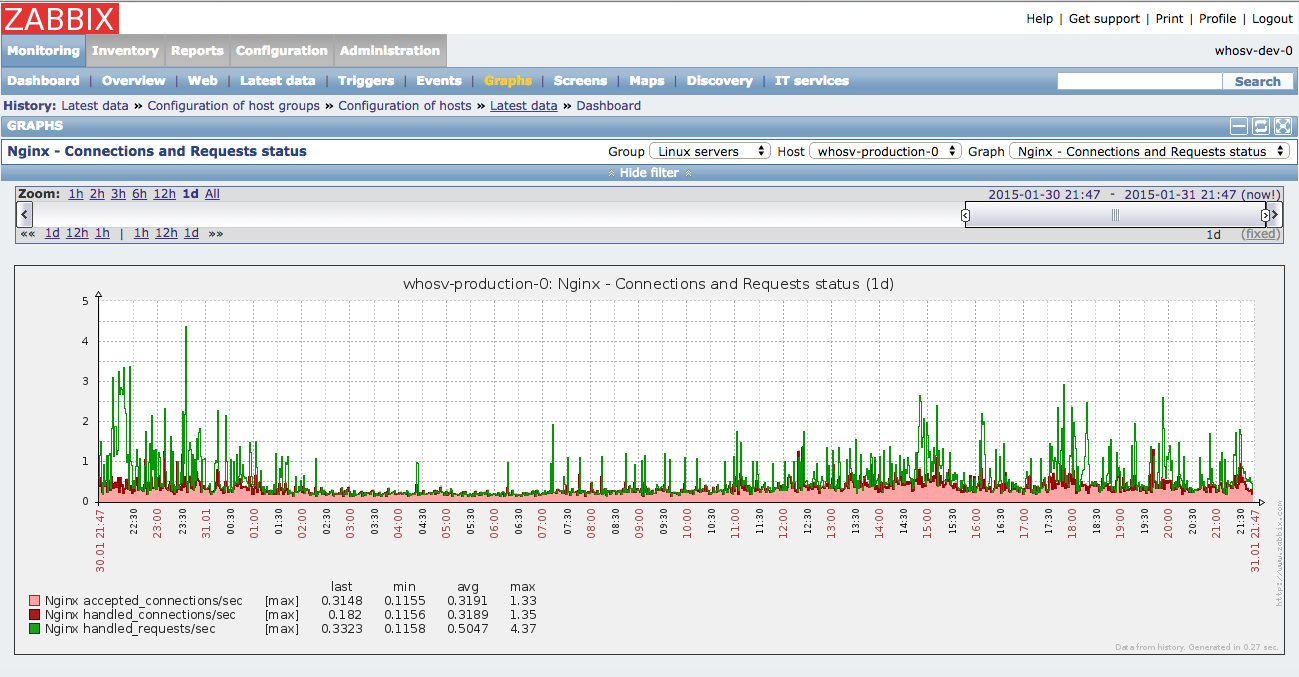1299x677 pixels.
Task: Go to the Screens submenu
Action: coord(580,81)
